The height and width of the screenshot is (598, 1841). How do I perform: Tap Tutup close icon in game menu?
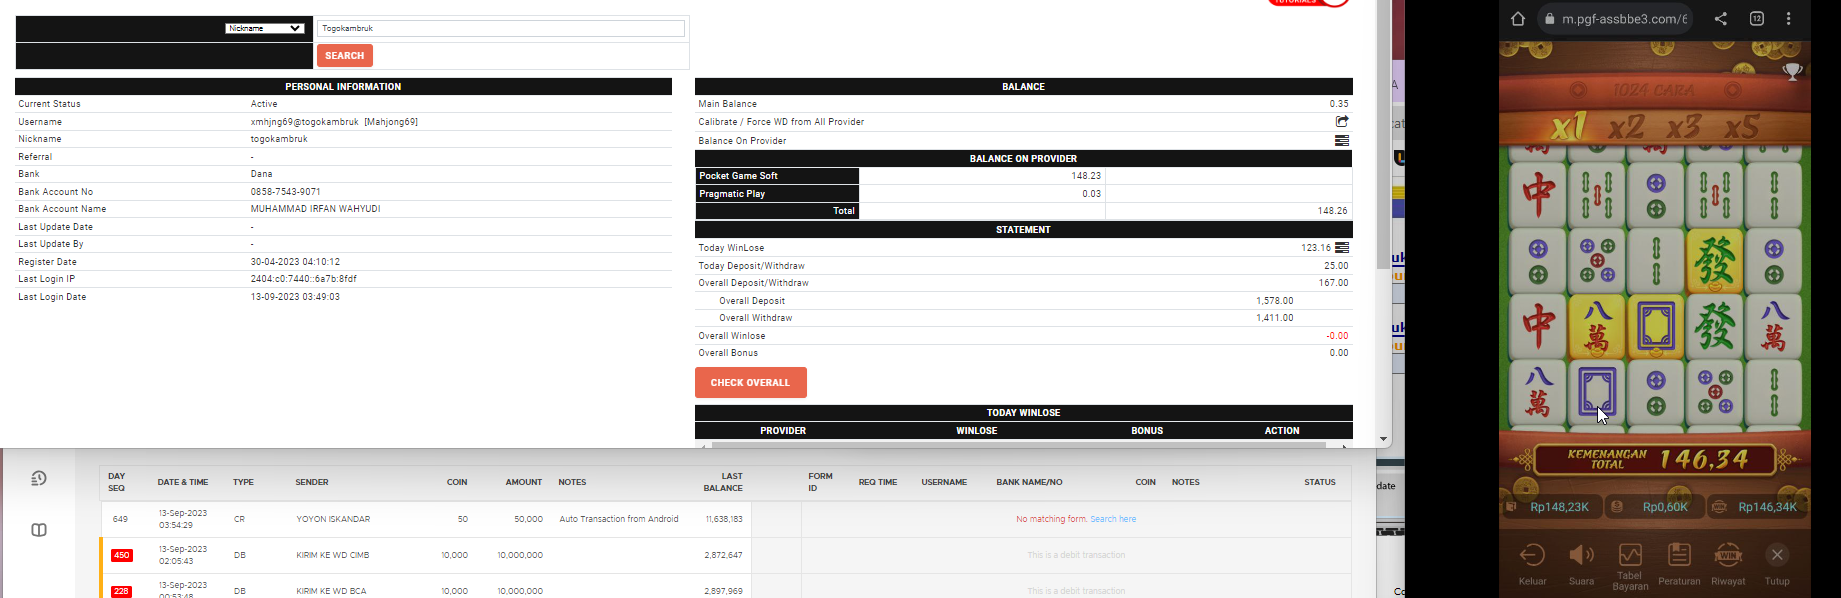pos(1777,564)
